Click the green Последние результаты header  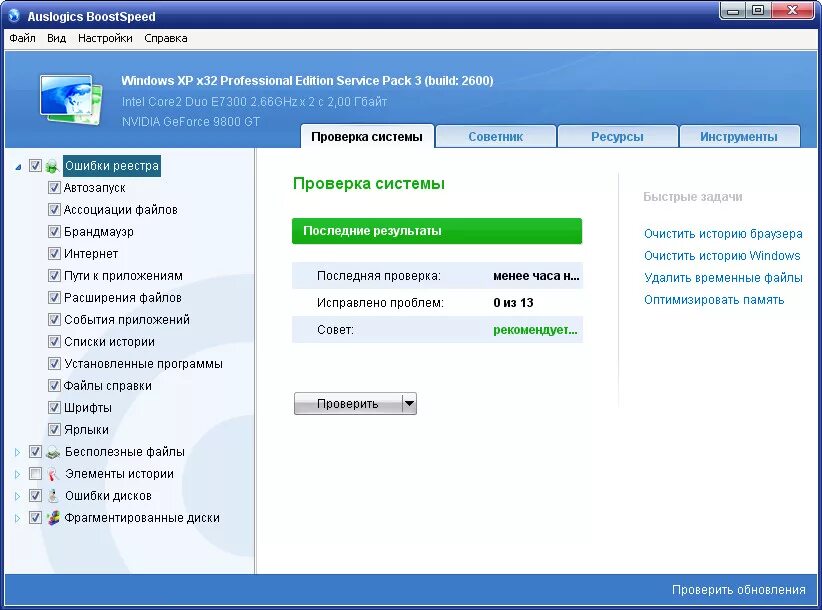coord(437,231)
